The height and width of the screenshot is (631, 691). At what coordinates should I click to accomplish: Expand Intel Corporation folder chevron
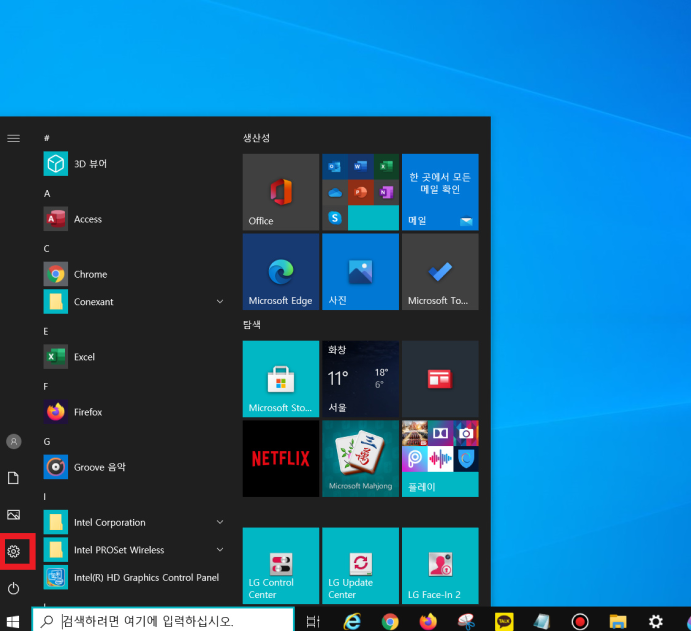pos(220,522)
